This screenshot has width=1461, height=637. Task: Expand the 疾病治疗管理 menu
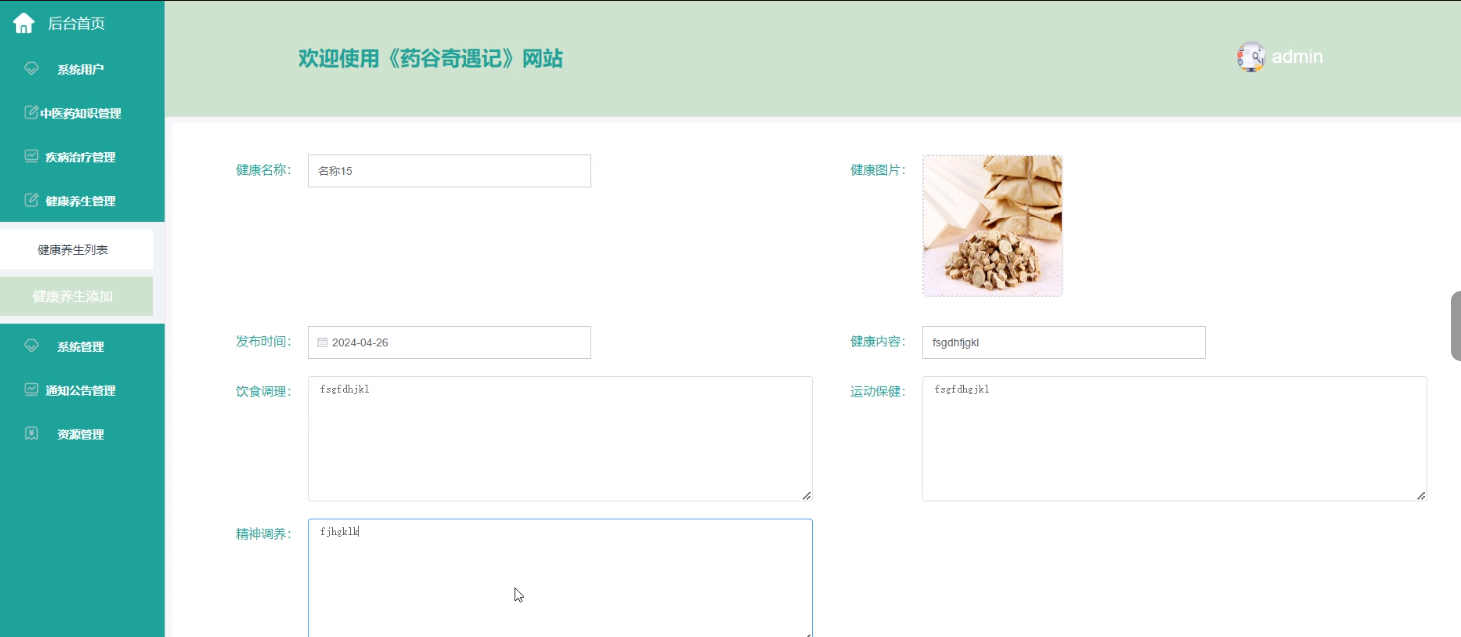[82, 157]
